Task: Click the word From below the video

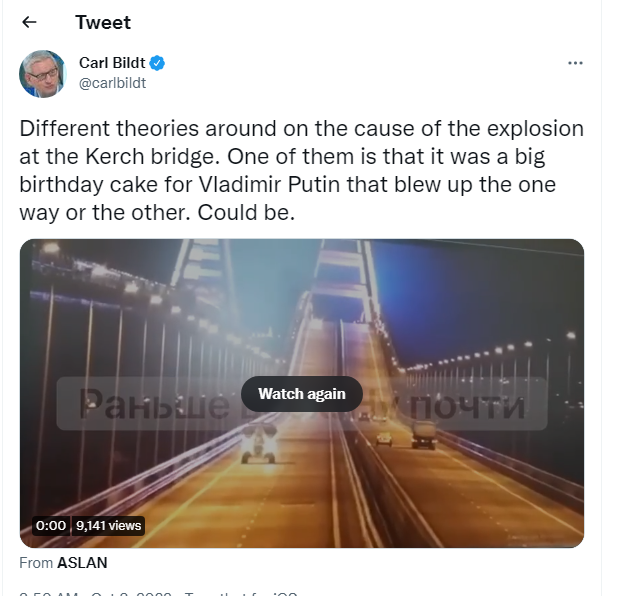Action: [36, 563]
